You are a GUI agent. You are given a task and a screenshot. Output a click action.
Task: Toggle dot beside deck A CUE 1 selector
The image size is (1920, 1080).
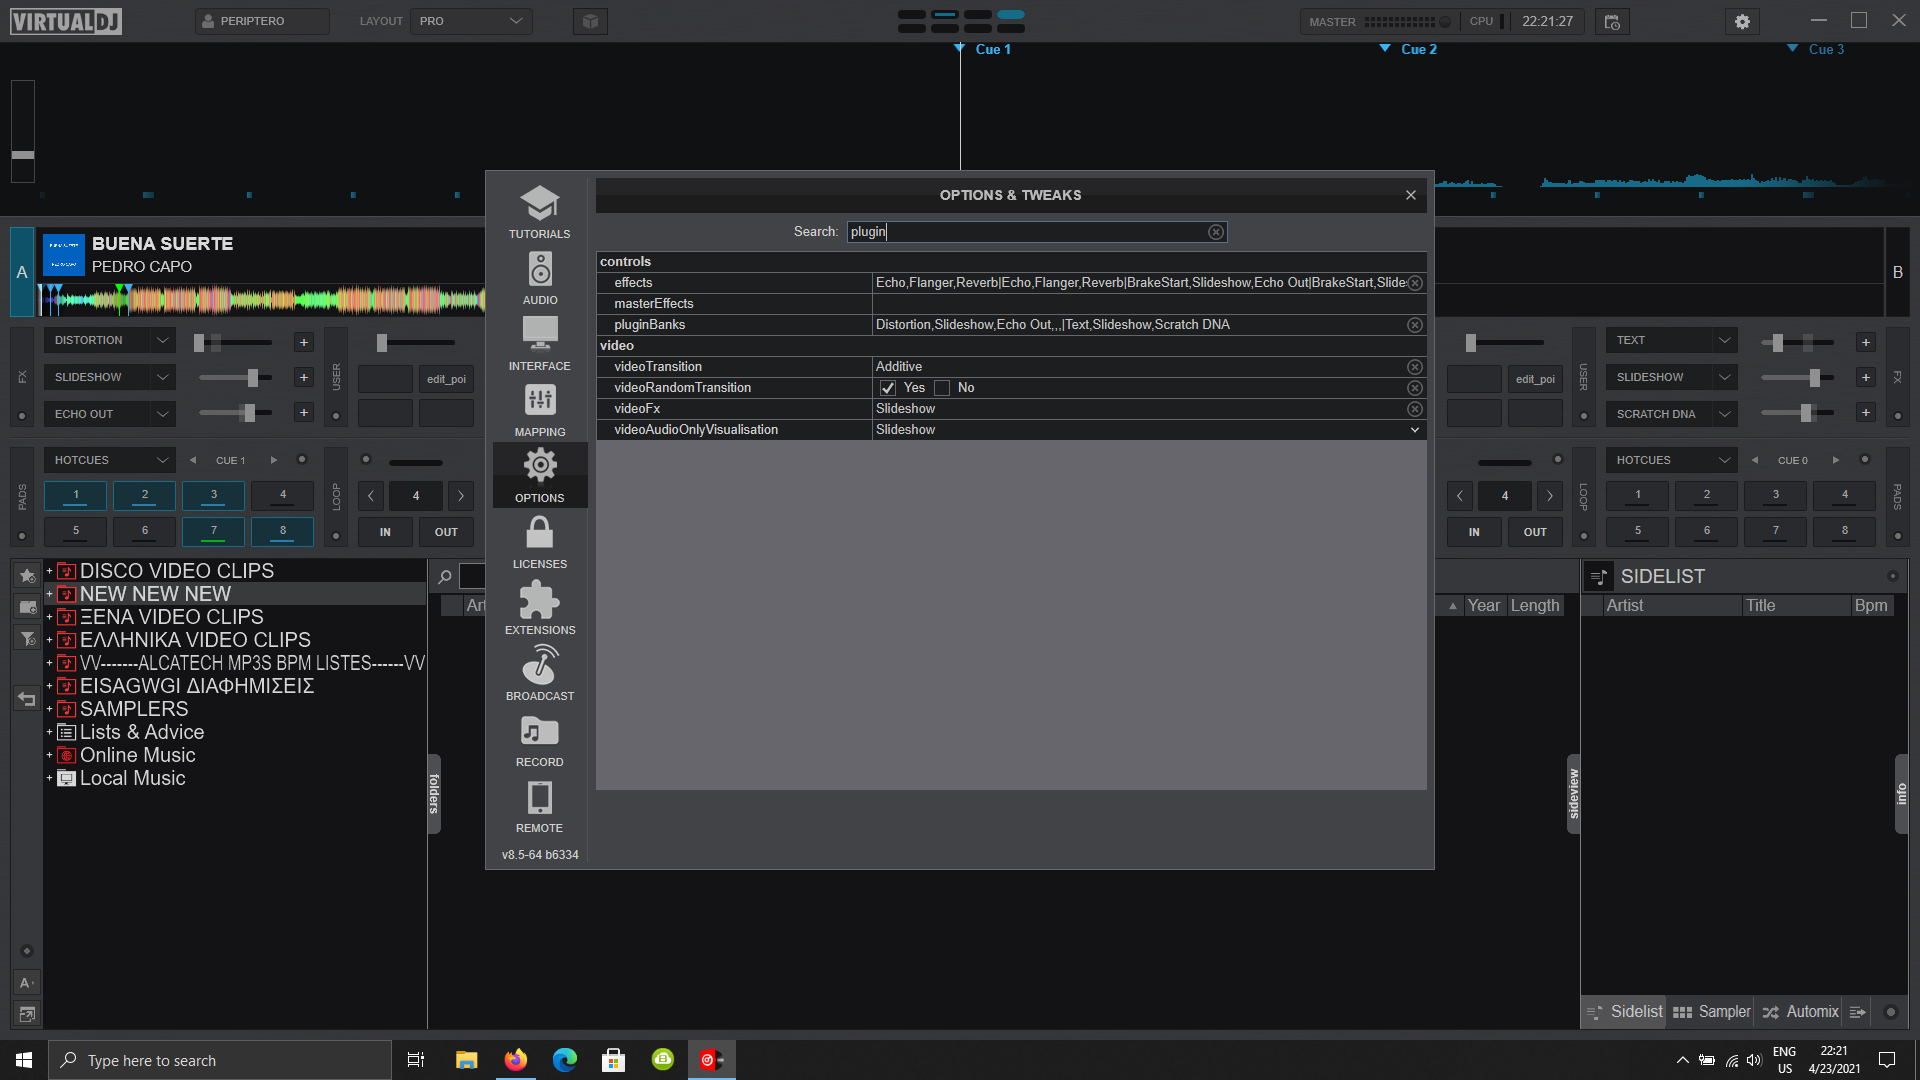(302, 460)
